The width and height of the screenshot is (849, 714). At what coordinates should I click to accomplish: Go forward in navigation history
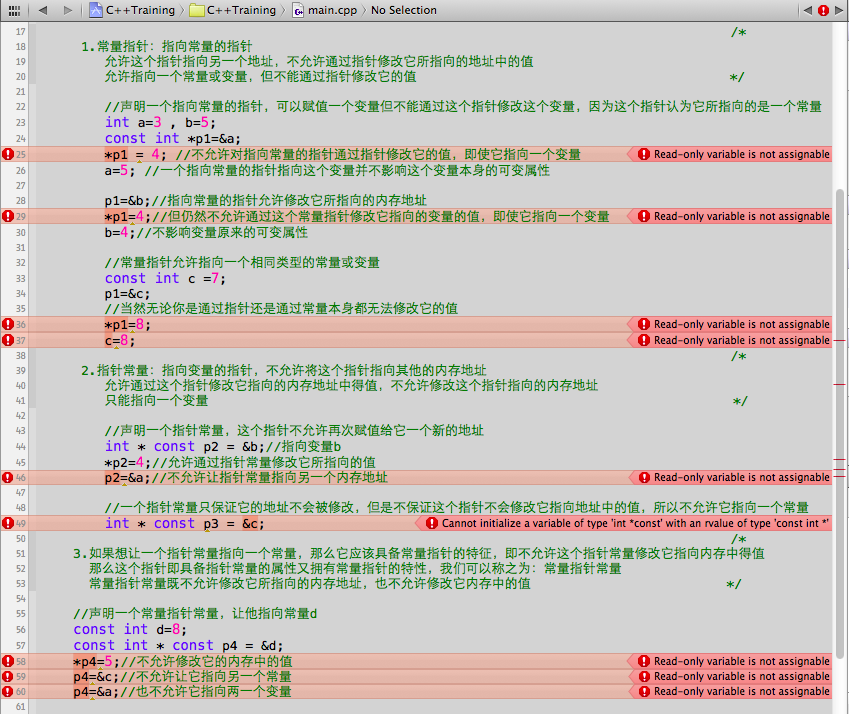tap(68, 10)
